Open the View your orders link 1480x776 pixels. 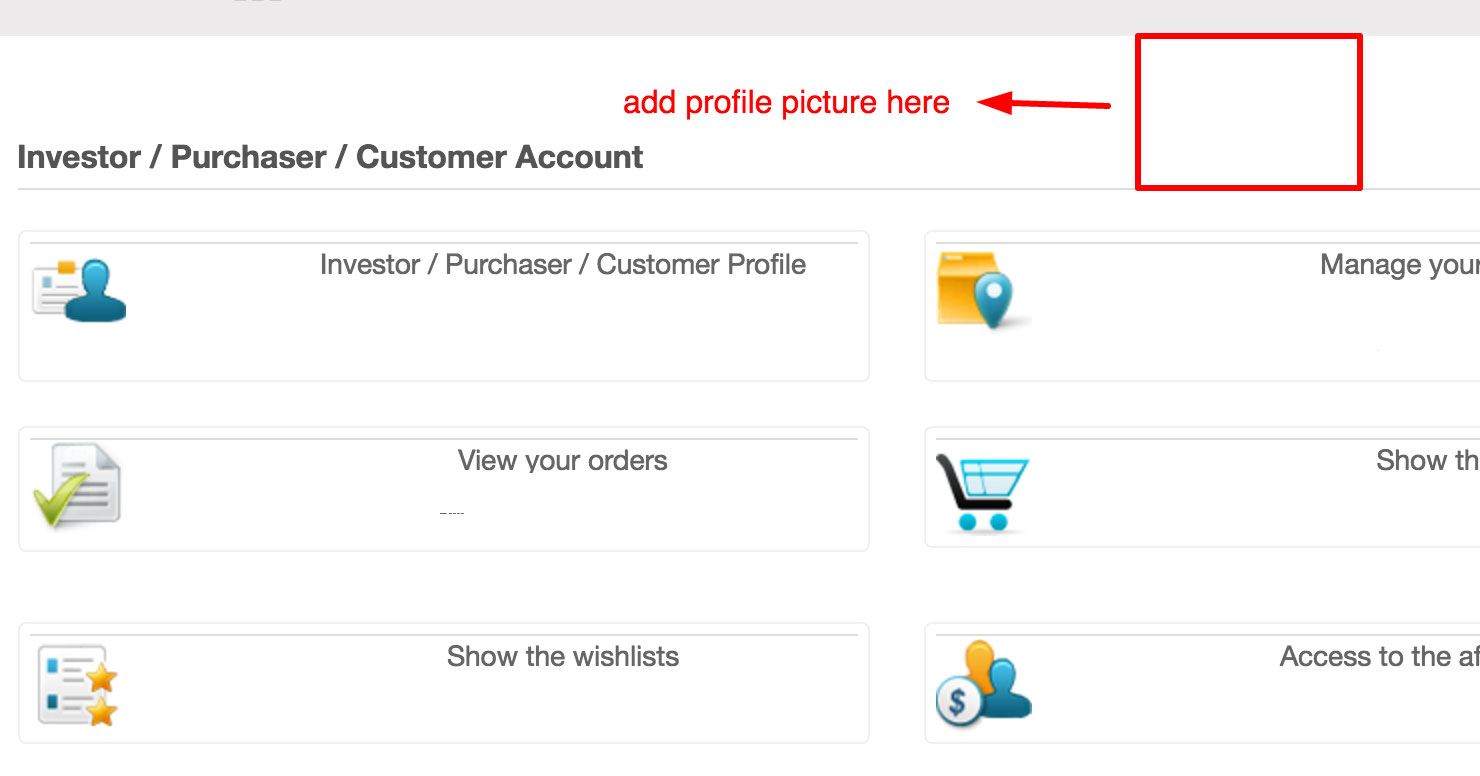coord(562,461)
